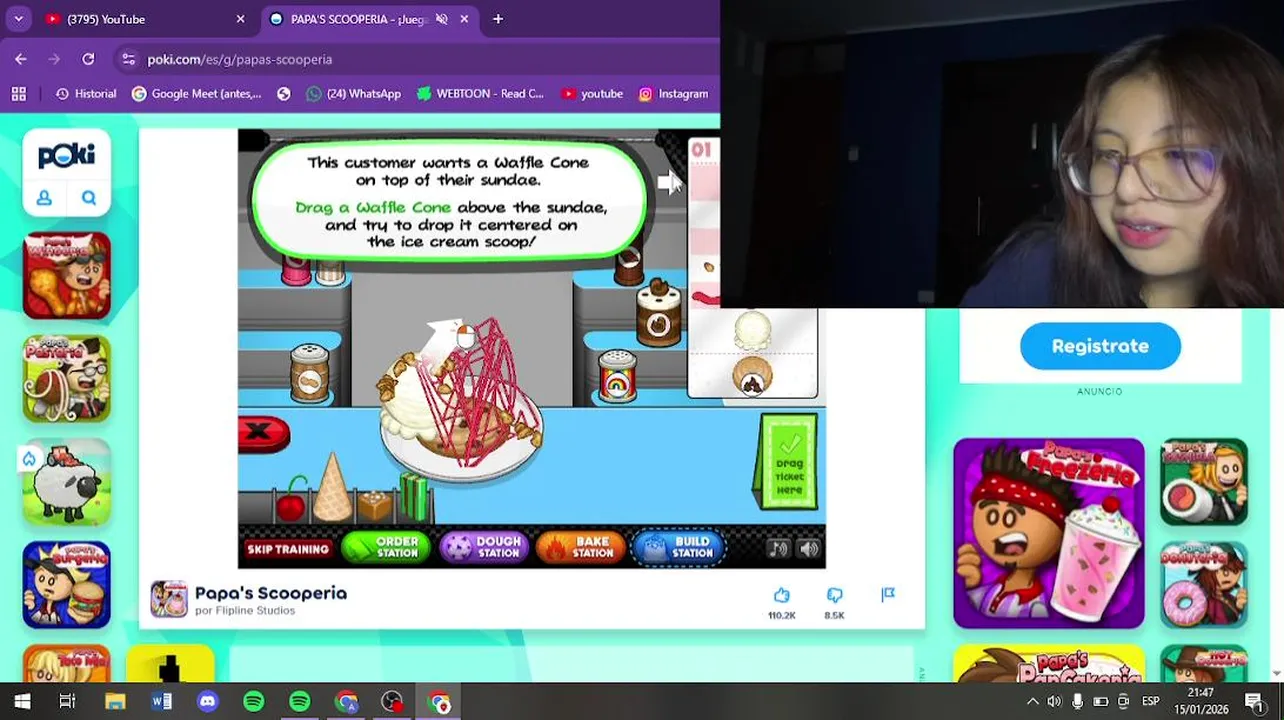Viewport: 1284px width, 720px height.
Task: Open the Poki search icon
Action: pos(89,198)
